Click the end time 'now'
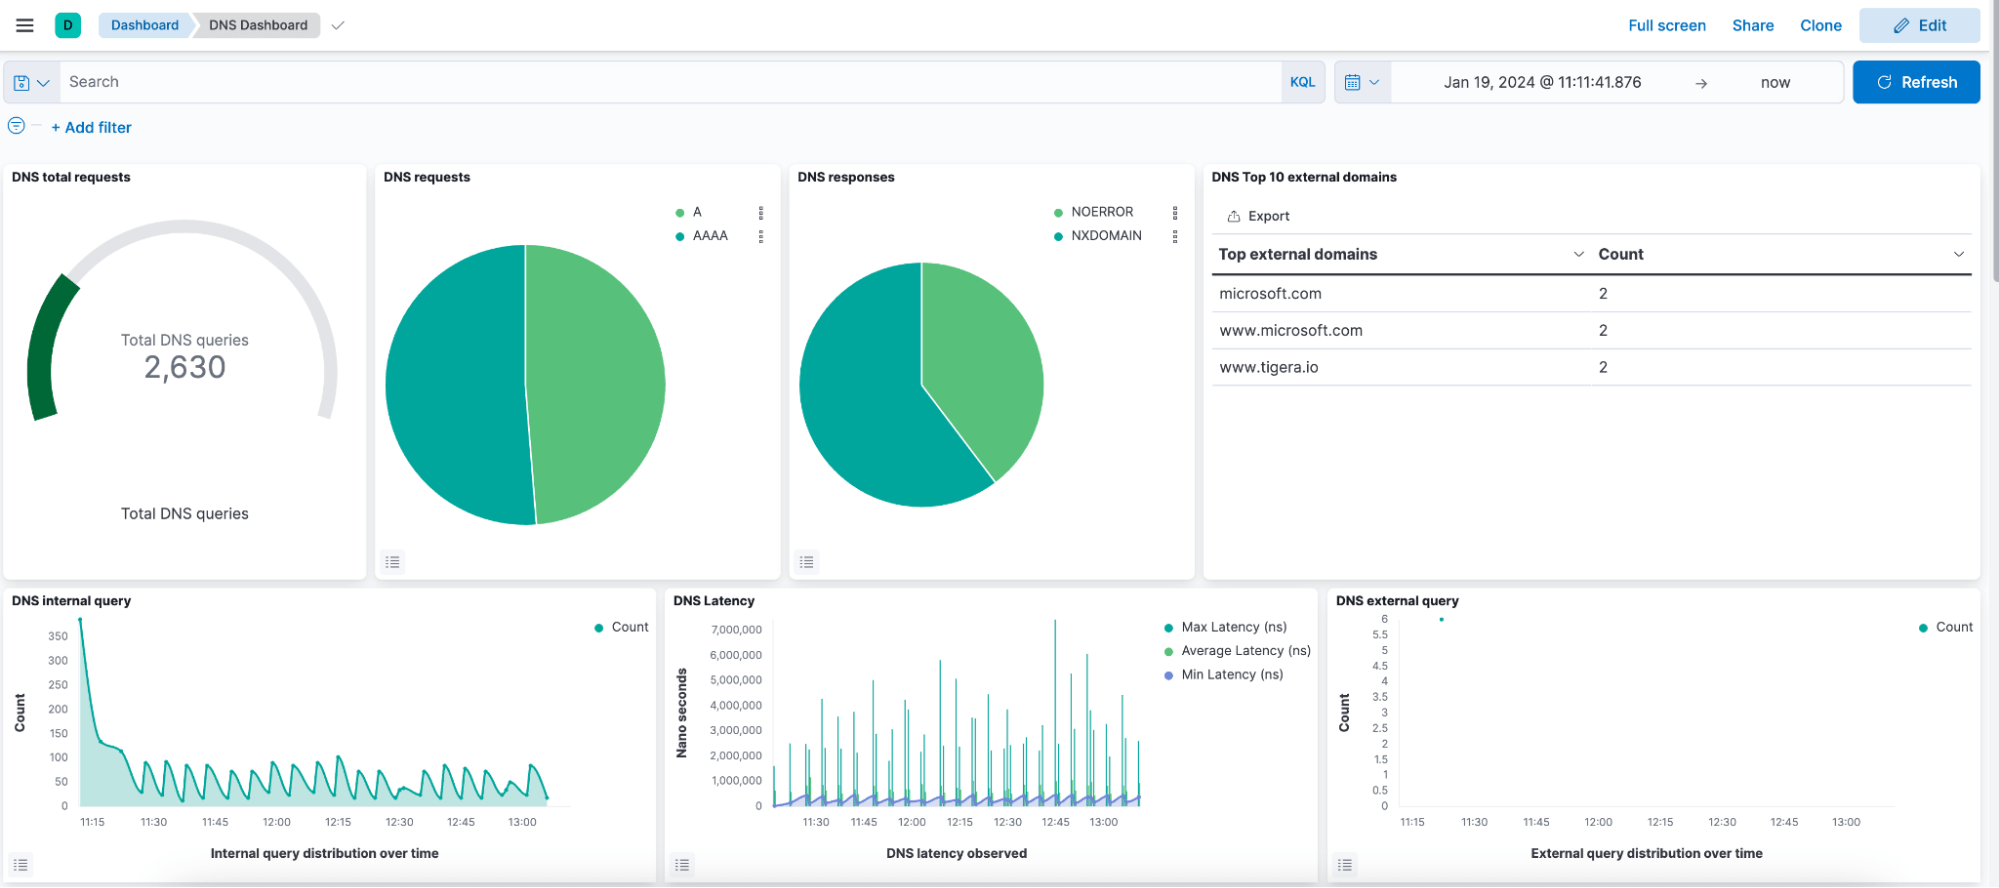Viewport: 1999px width, 888px height. (1775, 83)
